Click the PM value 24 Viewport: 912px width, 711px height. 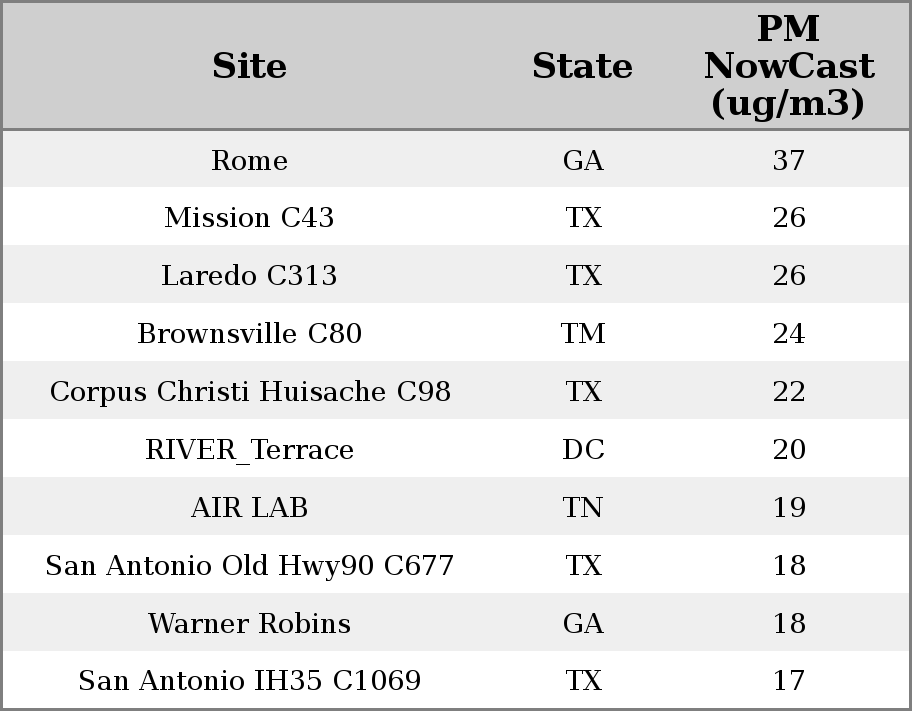tap(789, 333)
